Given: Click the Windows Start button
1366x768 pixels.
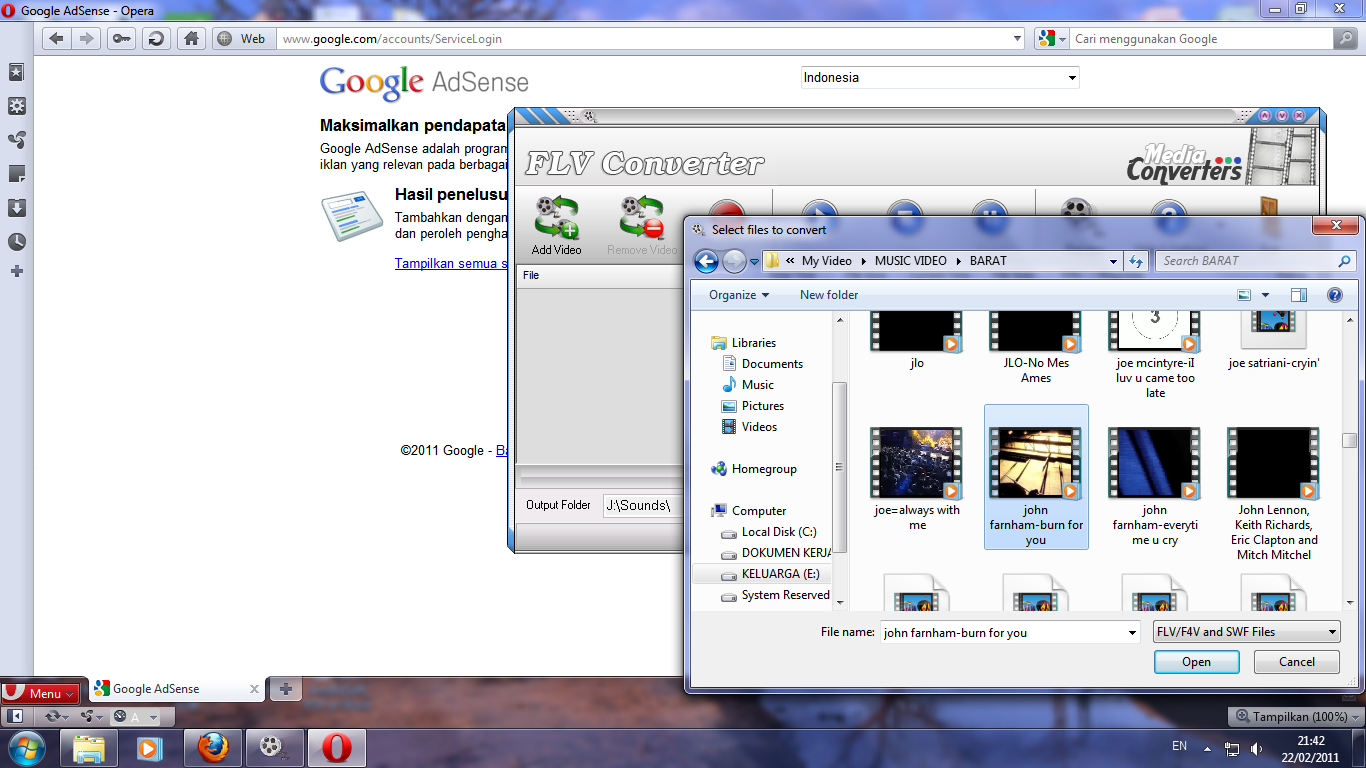Looking at the screenshot, I should 27,747.
